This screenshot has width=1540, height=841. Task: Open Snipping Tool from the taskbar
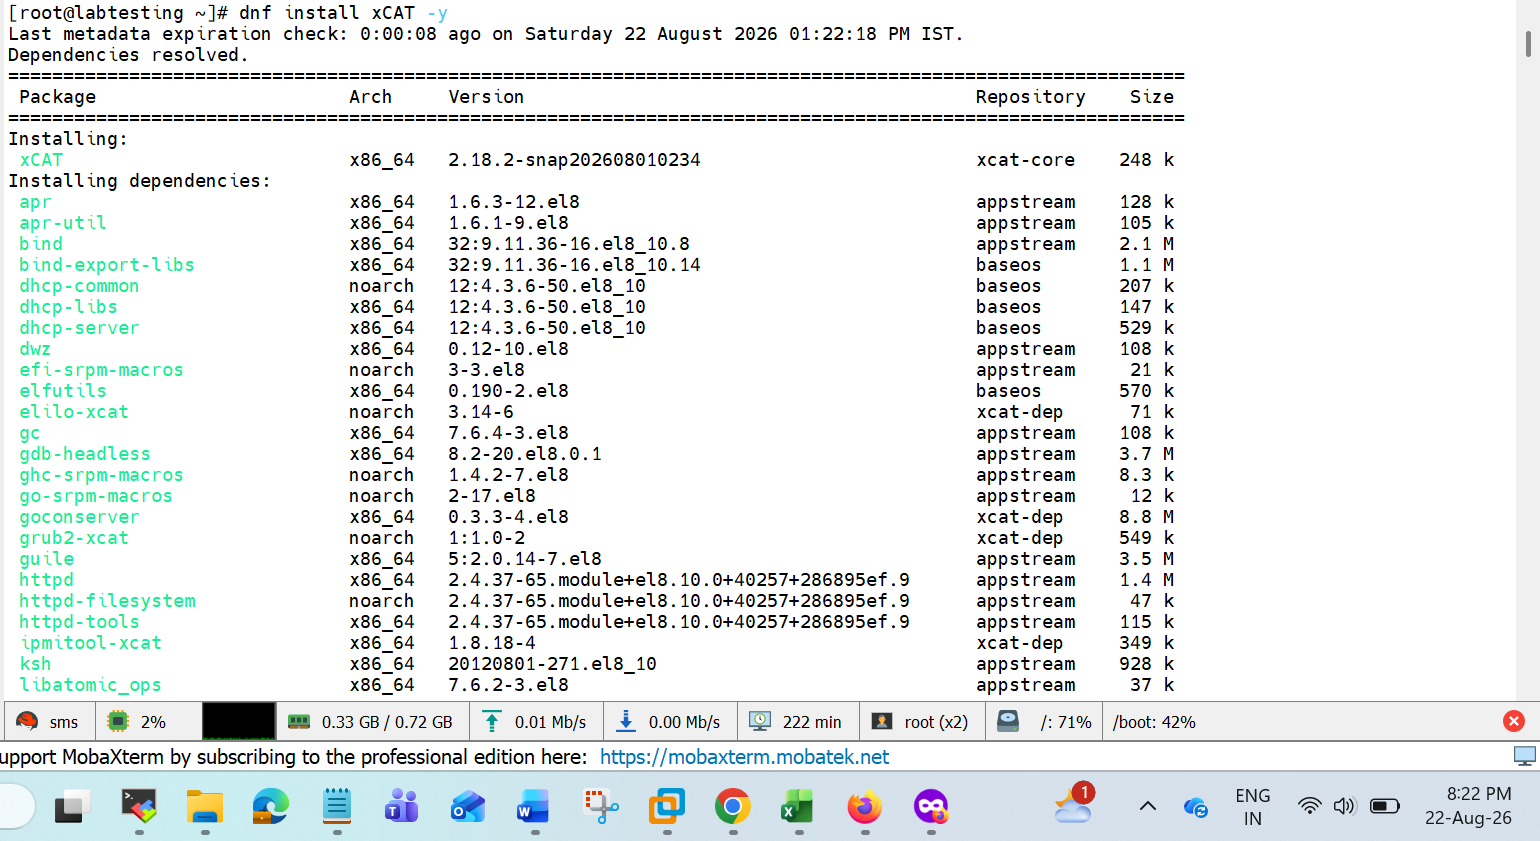[x=600, y=806]
